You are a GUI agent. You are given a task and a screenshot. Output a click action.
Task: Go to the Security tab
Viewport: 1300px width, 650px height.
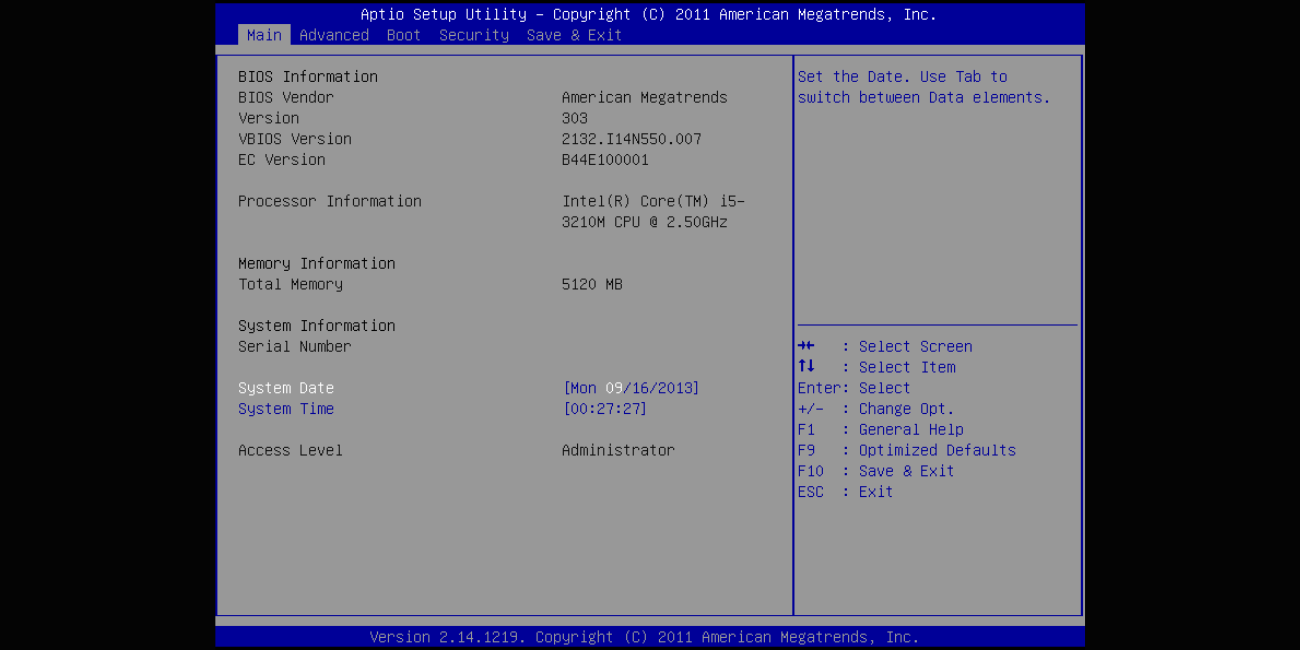point(474,35)
